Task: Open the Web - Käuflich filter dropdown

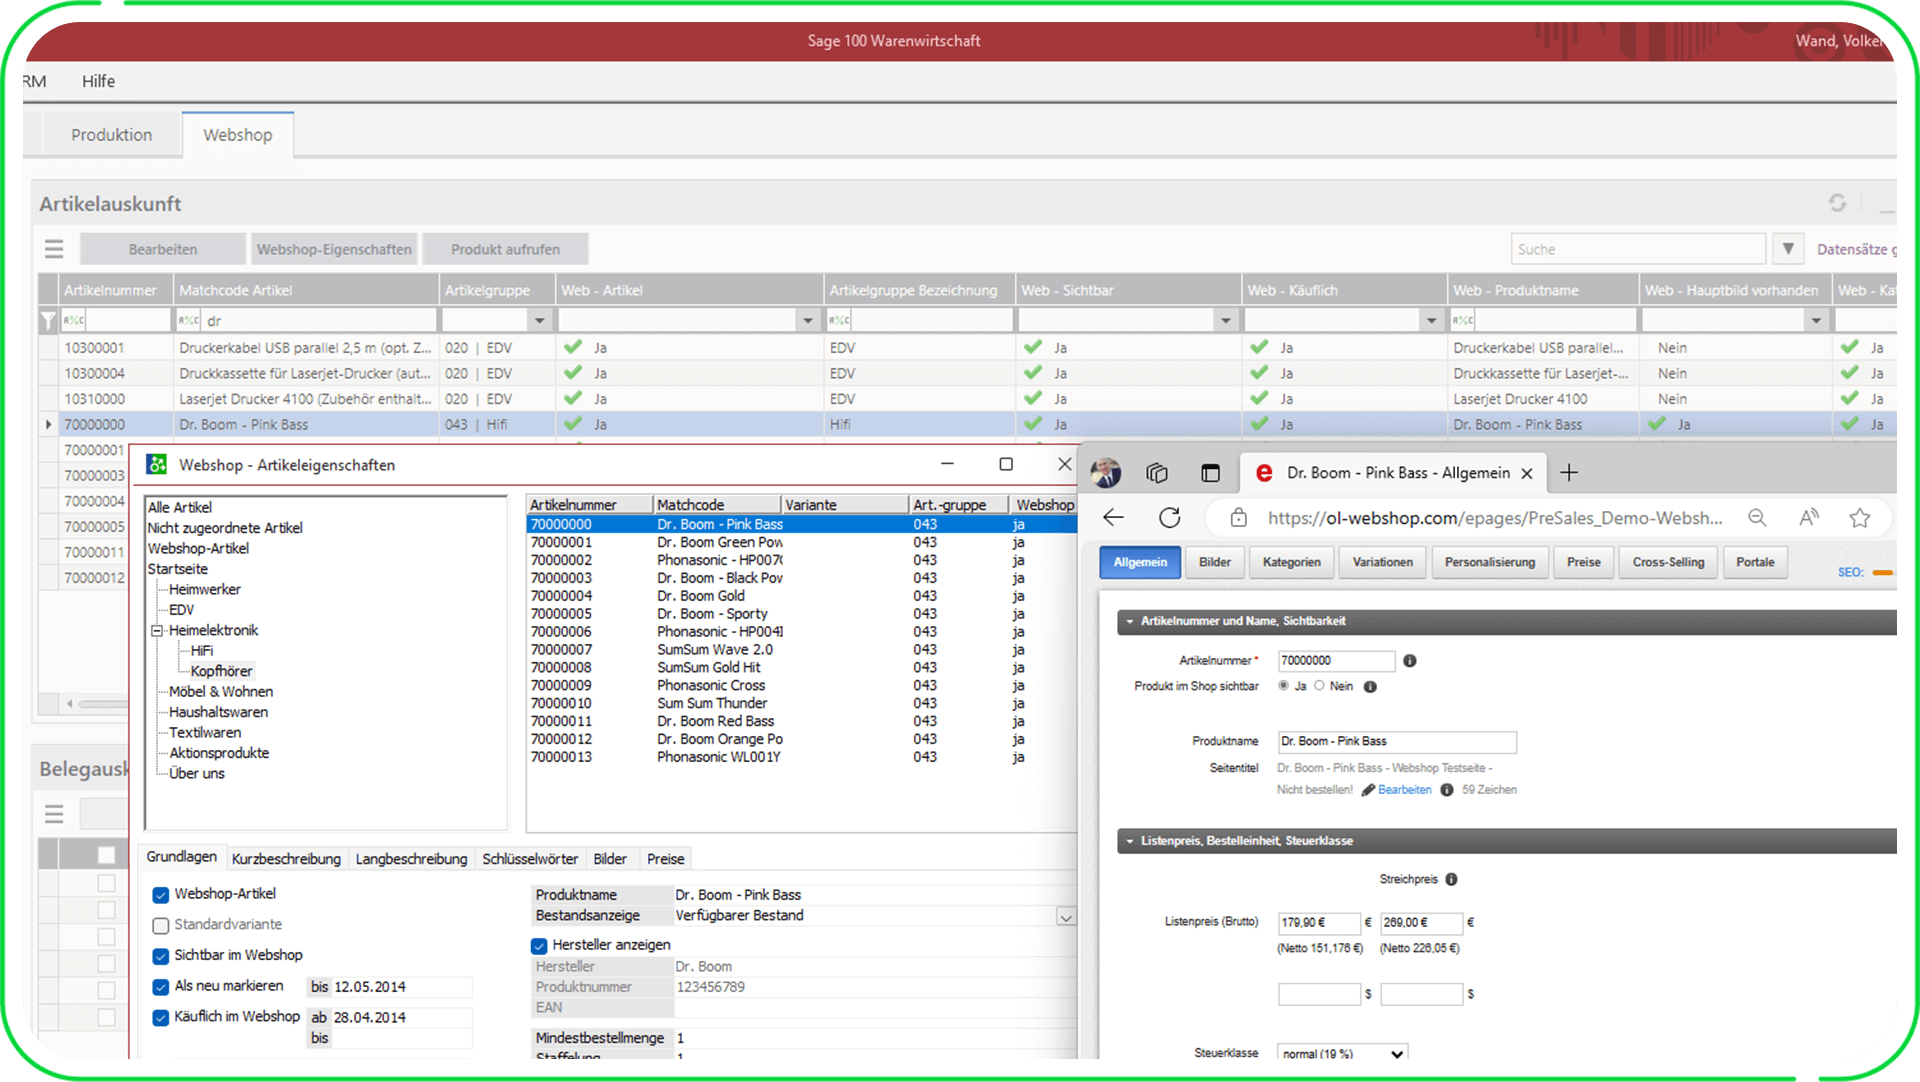Action: [1431, 320]
